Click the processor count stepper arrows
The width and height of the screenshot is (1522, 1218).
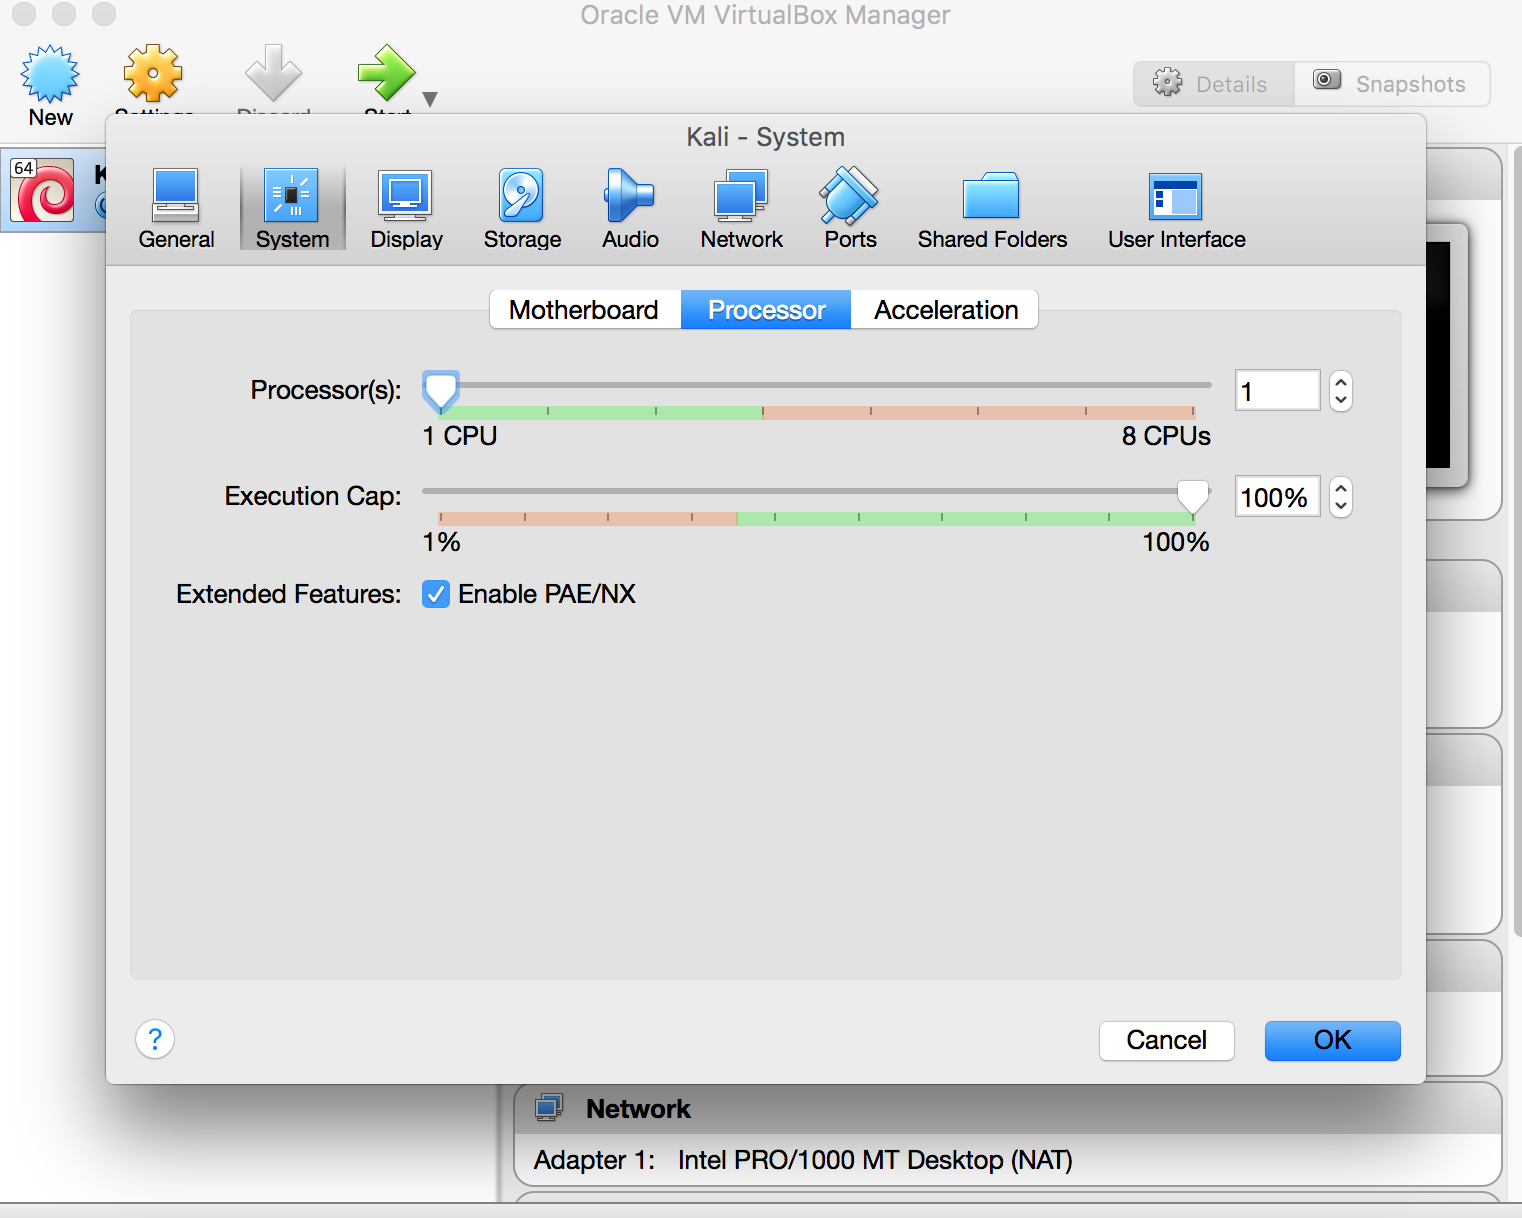coord(1341,390)
